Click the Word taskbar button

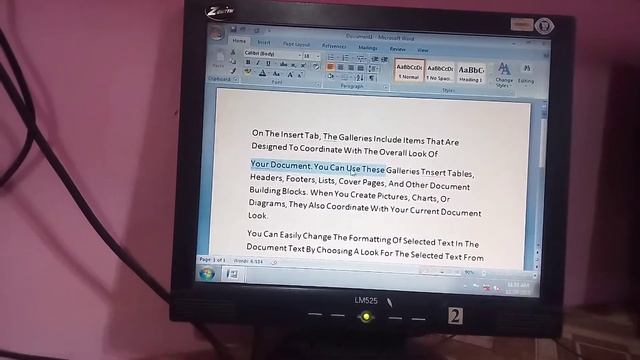coord(233,274)
